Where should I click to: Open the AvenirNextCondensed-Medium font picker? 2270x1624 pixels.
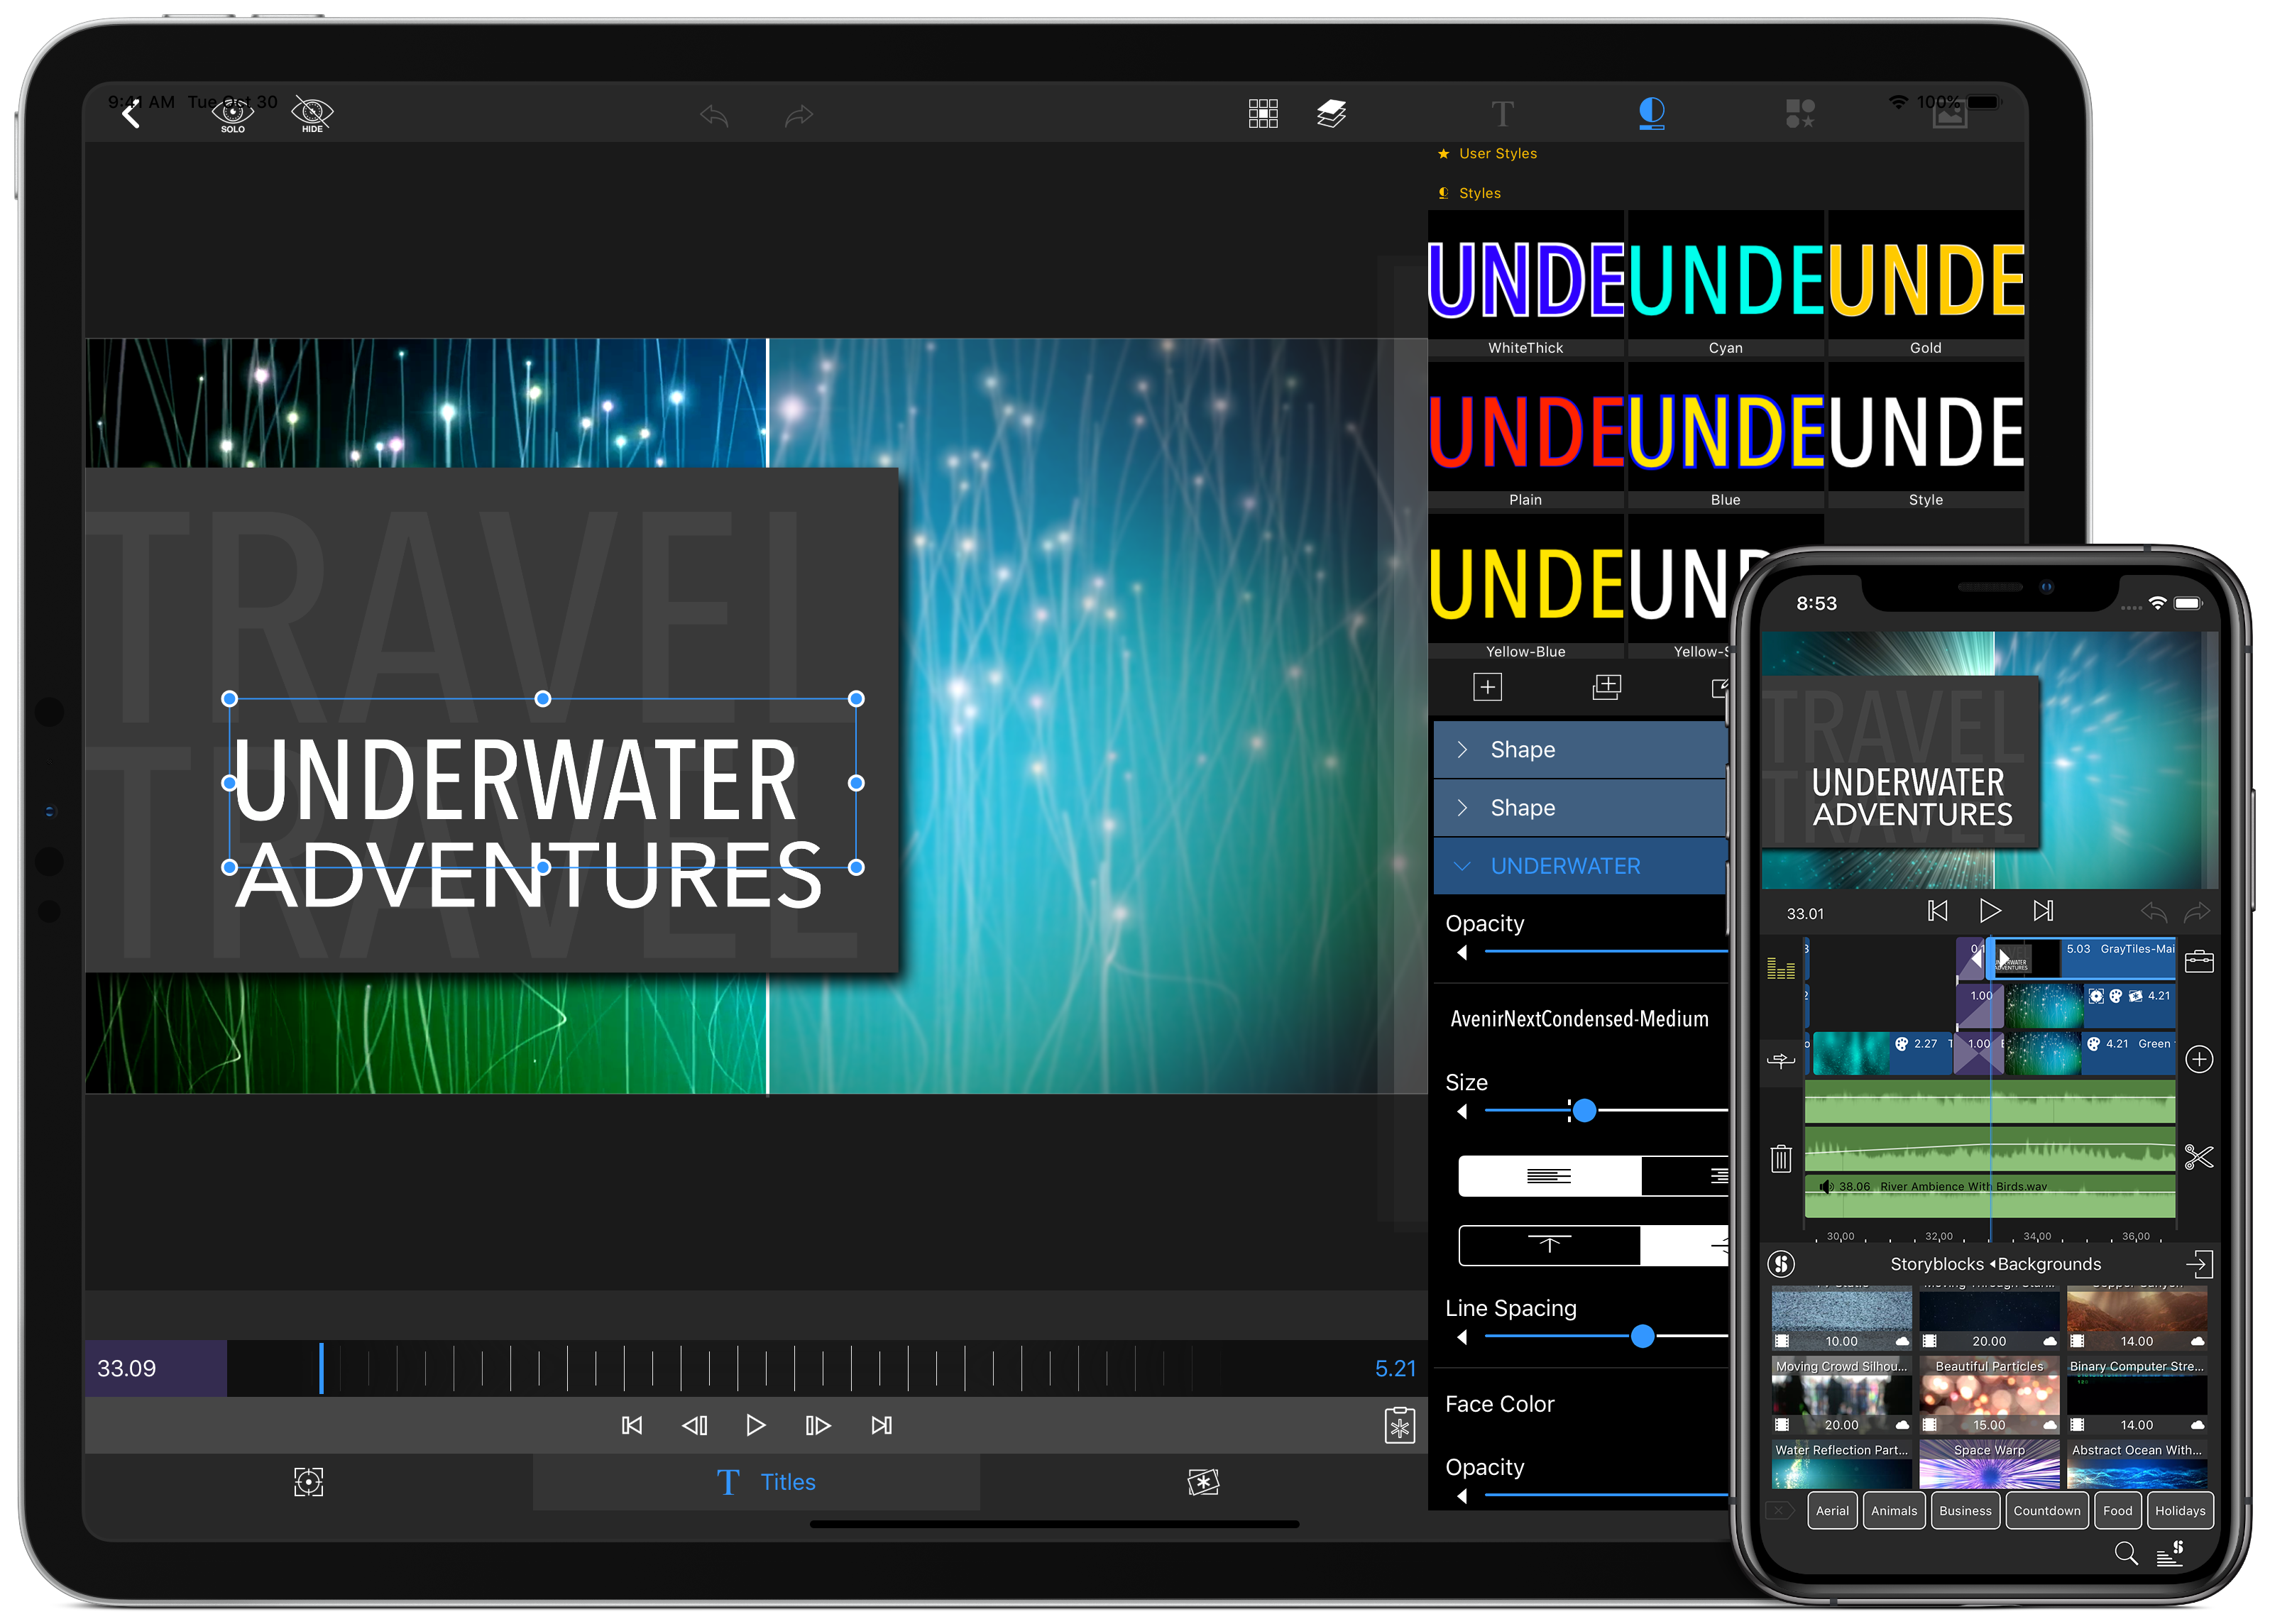1580,1019
